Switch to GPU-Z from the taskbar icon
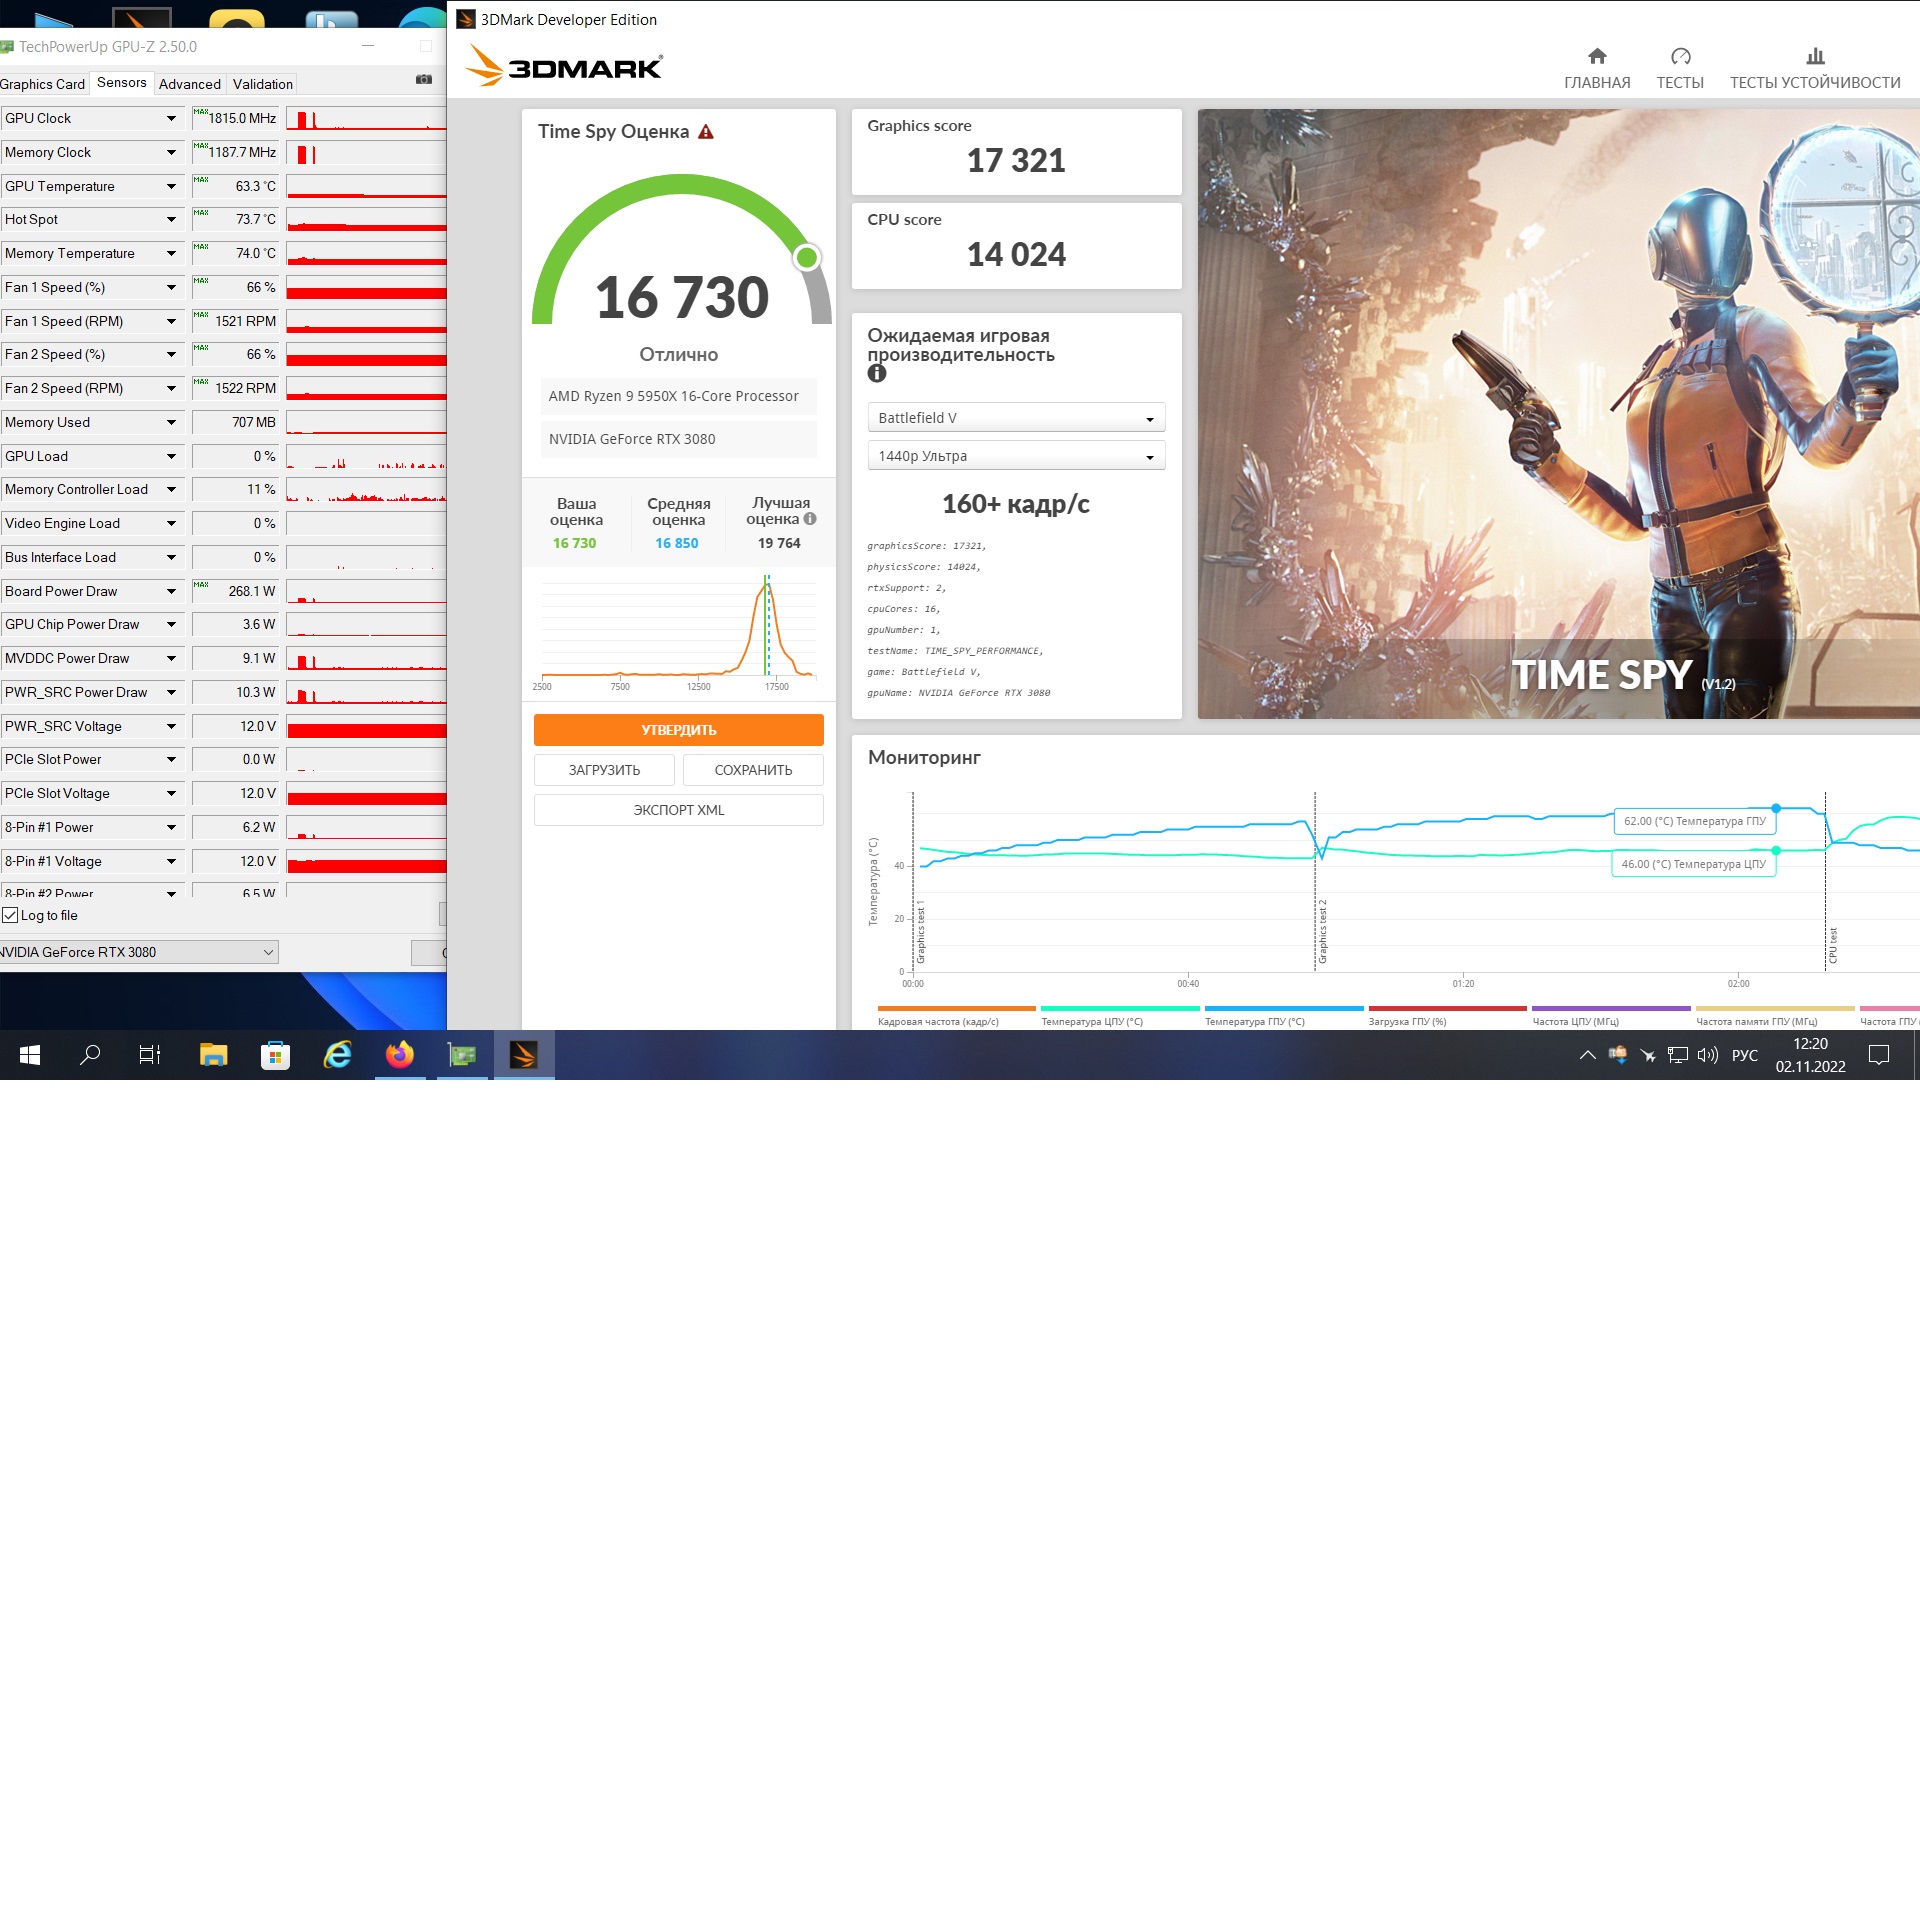 462,1055
